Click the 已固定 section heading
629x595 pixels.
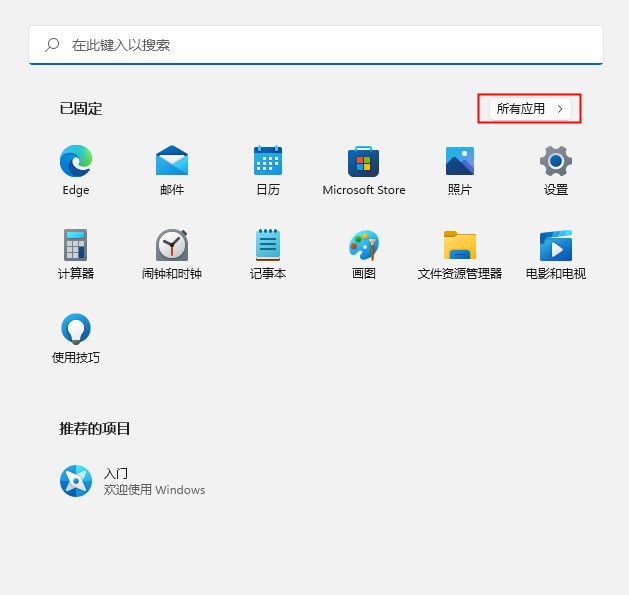click(81, 109)
